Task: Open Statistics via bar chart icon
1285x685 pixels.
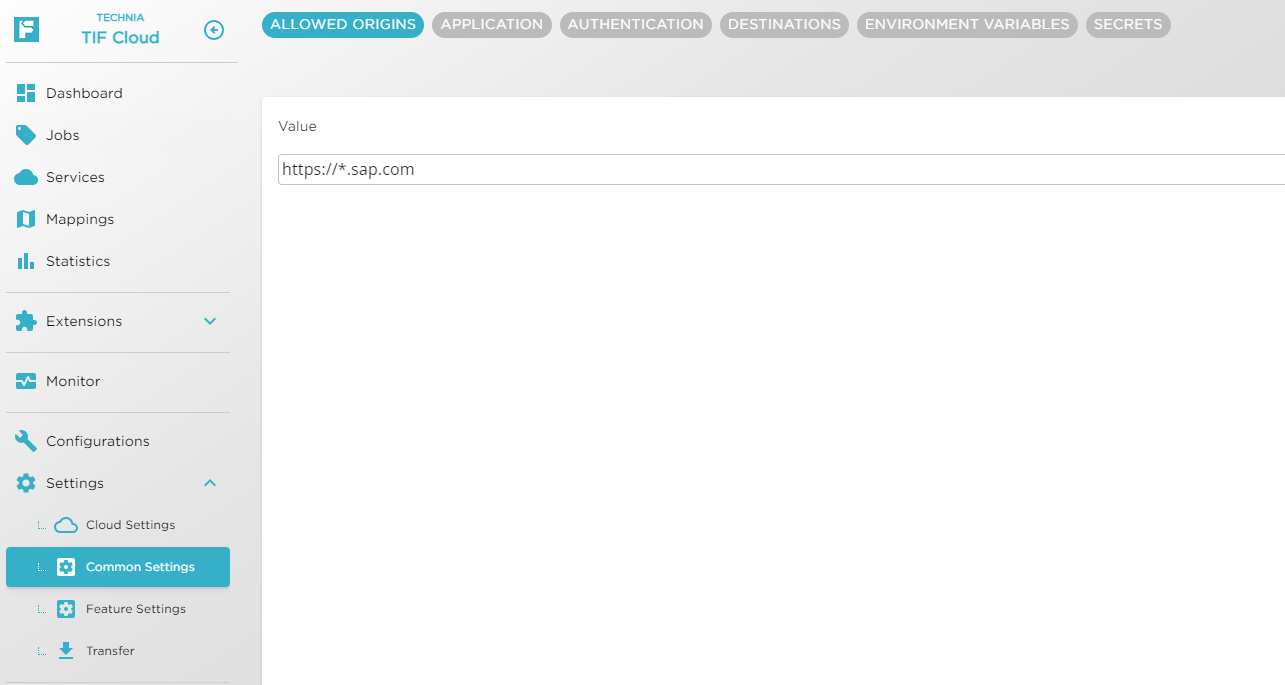Action: 26,261
